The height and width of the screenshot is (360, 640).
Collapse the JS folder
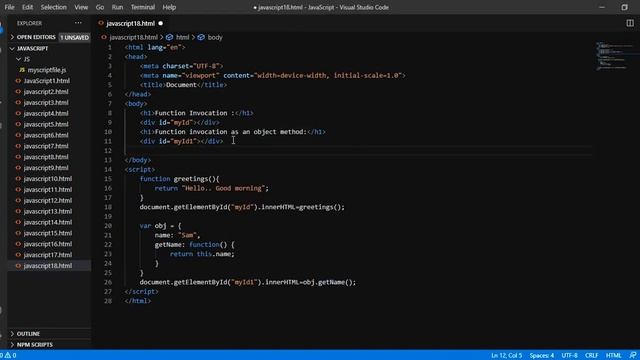pos(27,59)
